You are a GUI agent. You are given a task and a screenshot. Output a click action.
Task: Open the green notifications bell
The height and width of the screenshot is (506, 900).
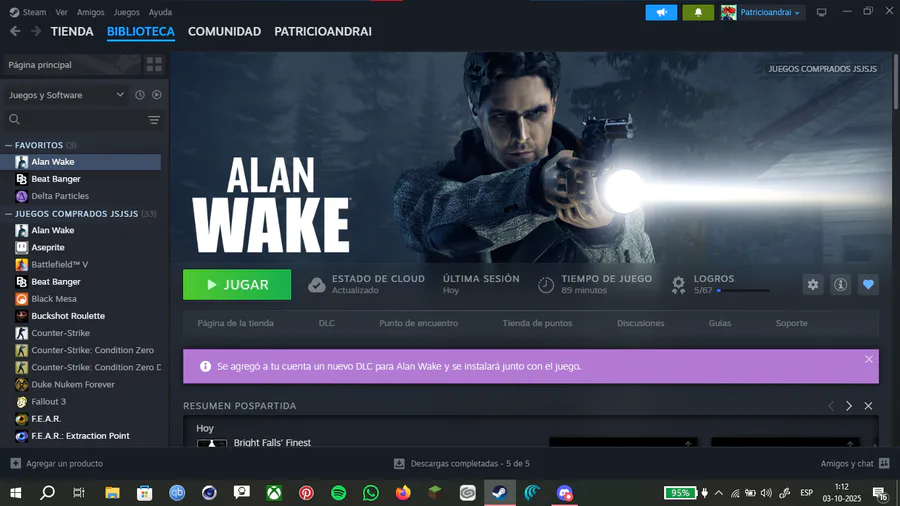coord(698,12)
